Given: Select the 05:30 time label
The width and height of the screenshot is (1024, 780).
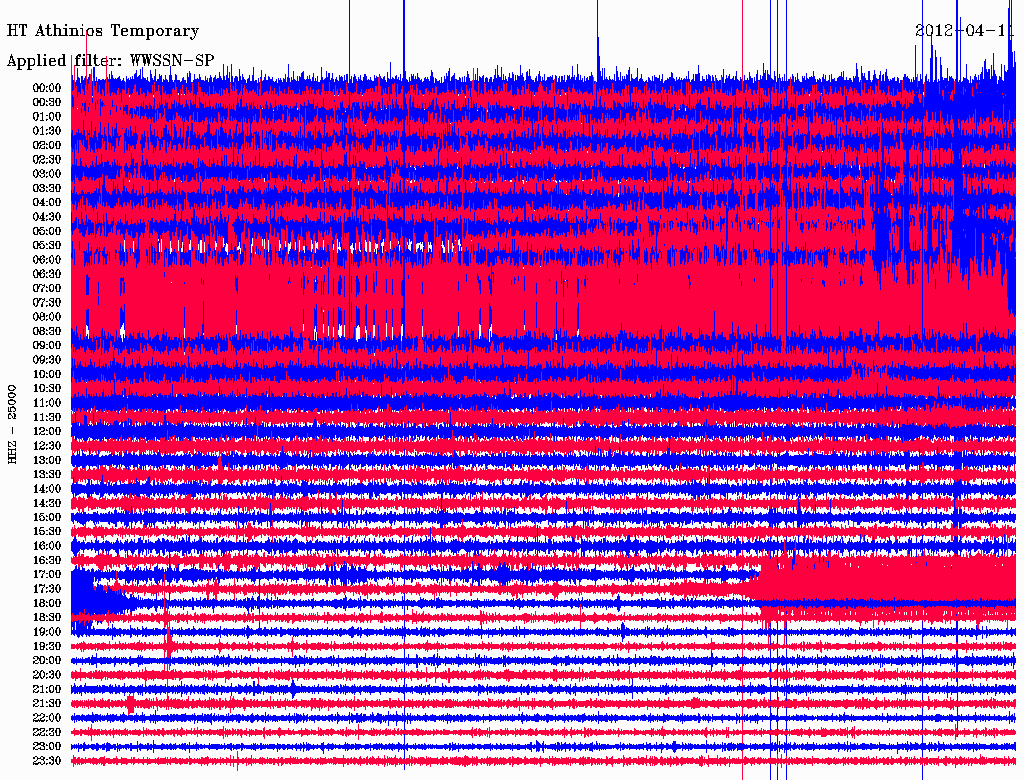Looking at the screenshot, I should point(47,246).
